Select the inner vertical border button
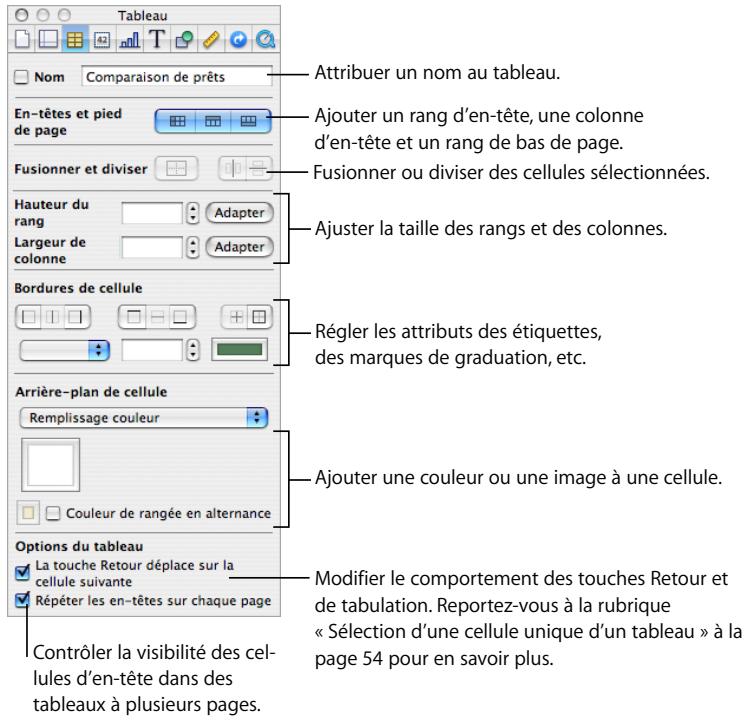748x722 pixels. click(53, 317)
